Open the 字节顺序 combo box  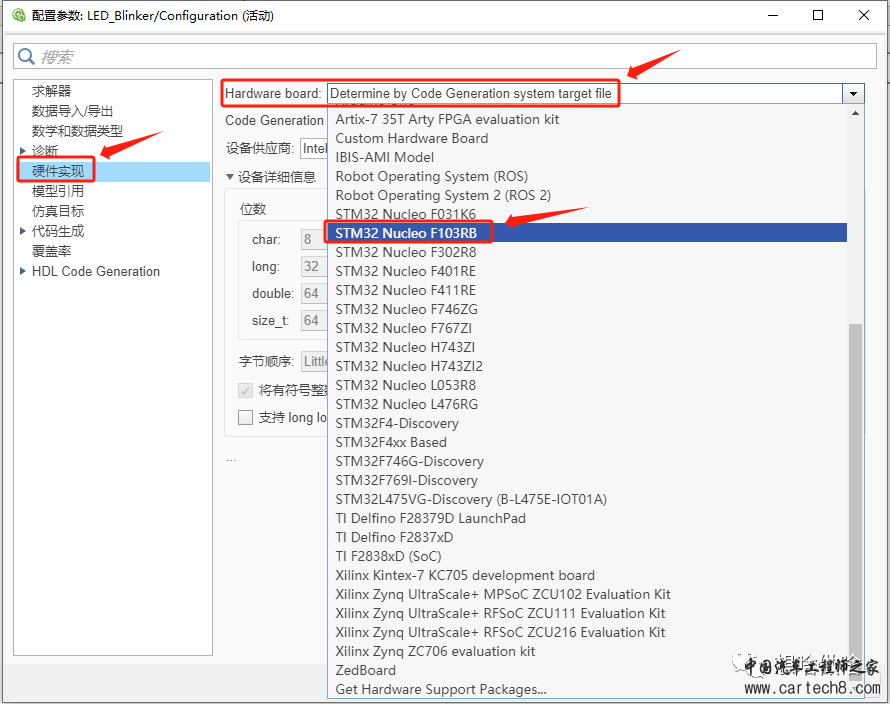click(314, 361)
